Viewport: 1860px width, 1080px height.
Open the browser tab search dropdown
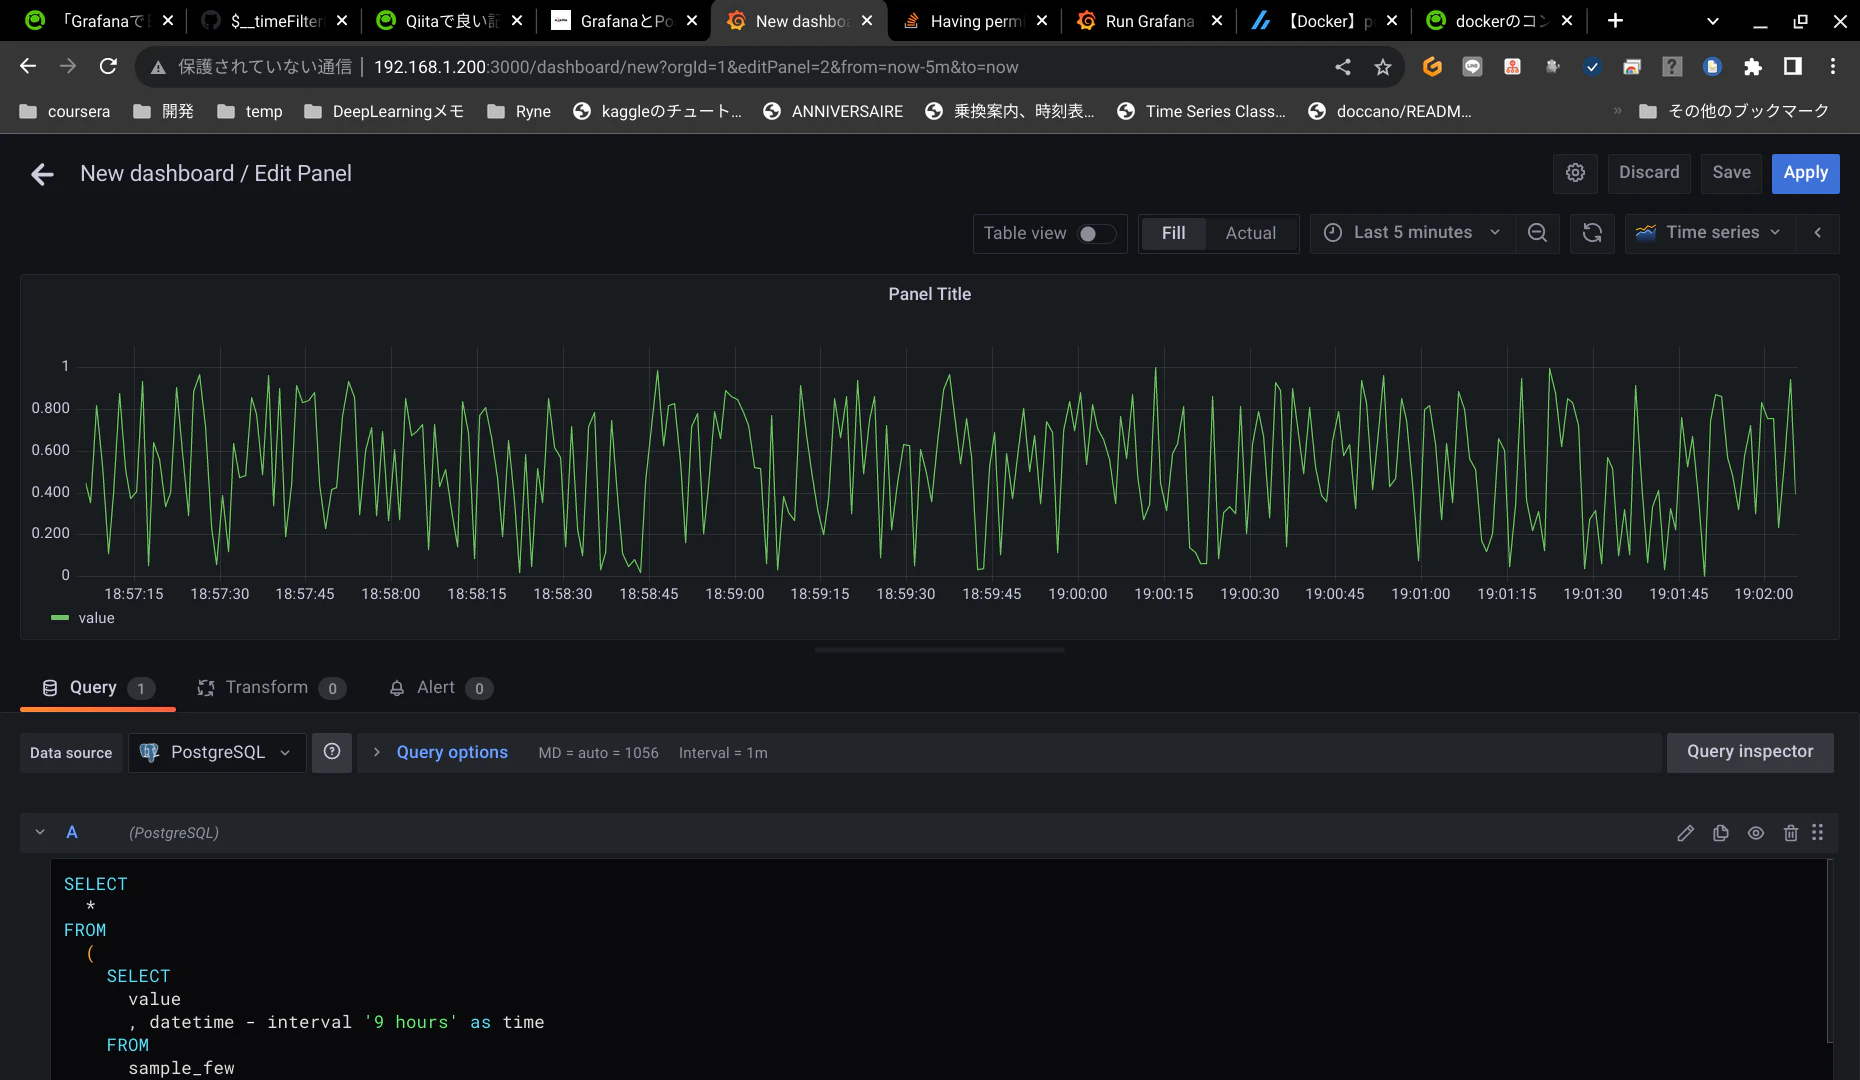coord(1712,20)
